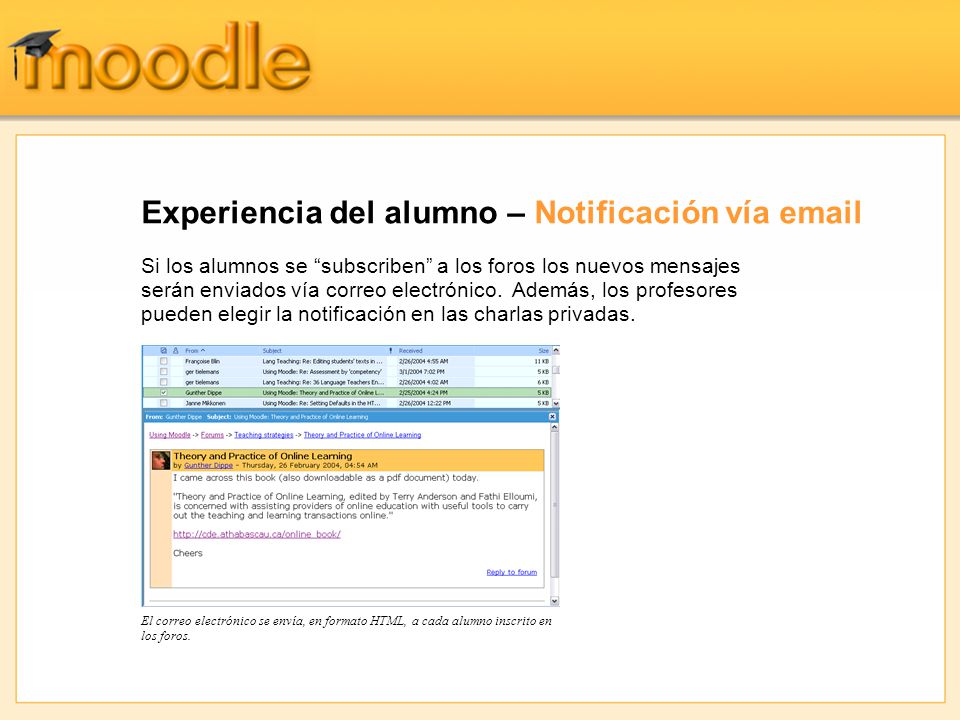960x720 pixels.
Task: Click the select-all checkmark column header icon
Action: (163, 351)
